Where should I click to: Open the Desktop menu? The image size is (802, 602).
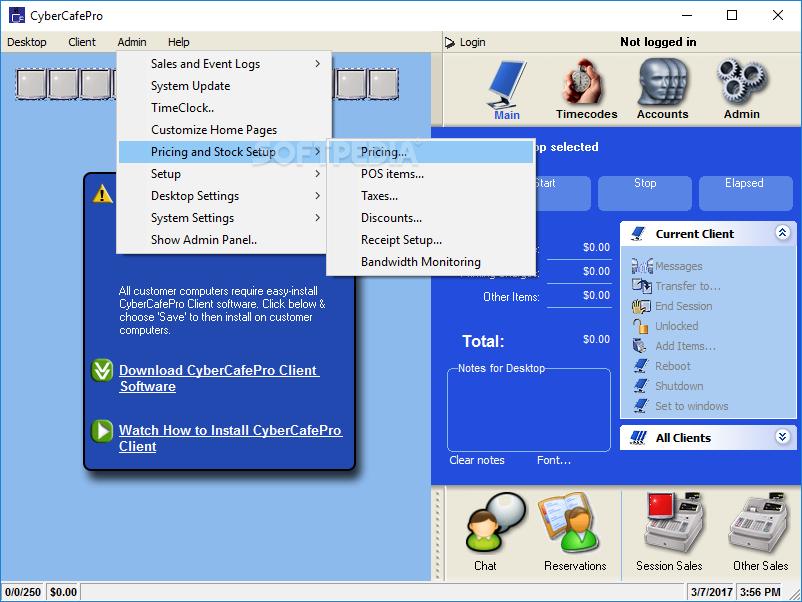27,42
